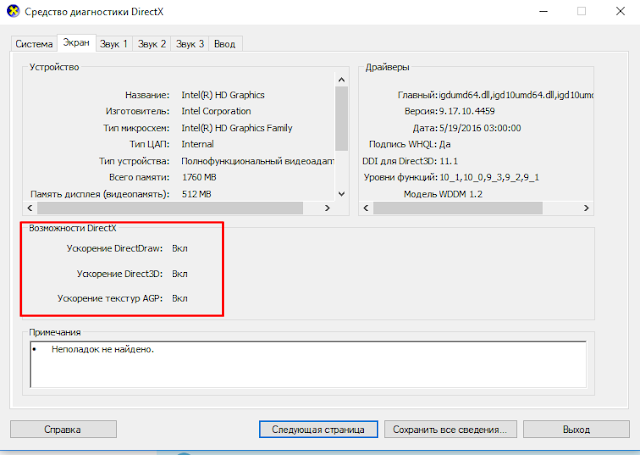Click the driver date '5/19/2016 03:00:00'
Screen dimensions: 640x455
[480, 128]
